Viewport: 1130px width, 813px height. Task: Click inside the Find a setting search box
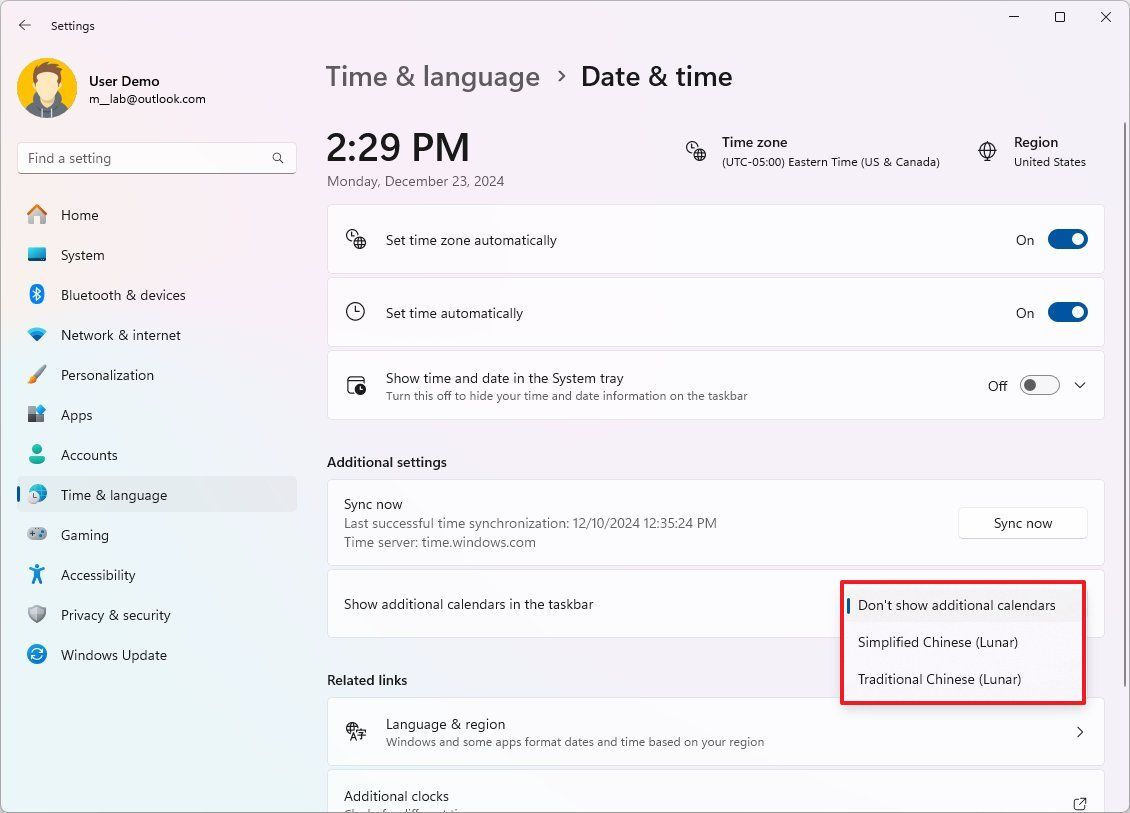pyautogui.click(x=156, y=158)
